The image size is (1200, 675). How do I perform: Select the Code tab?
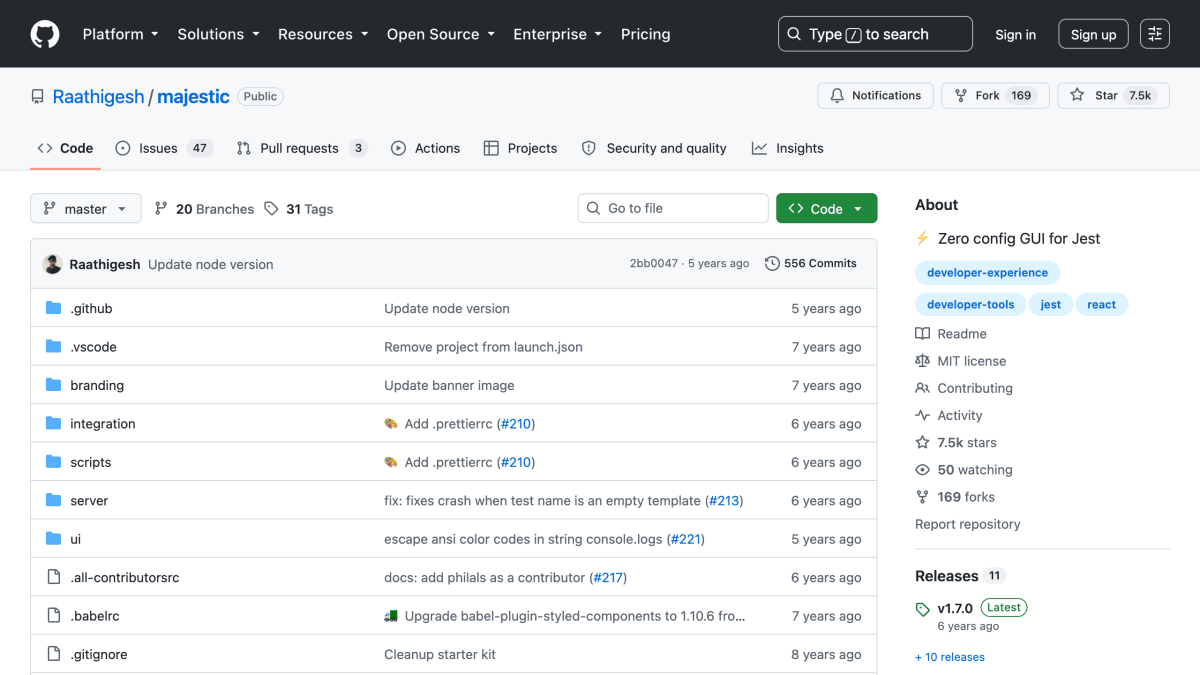click(65, 148)
